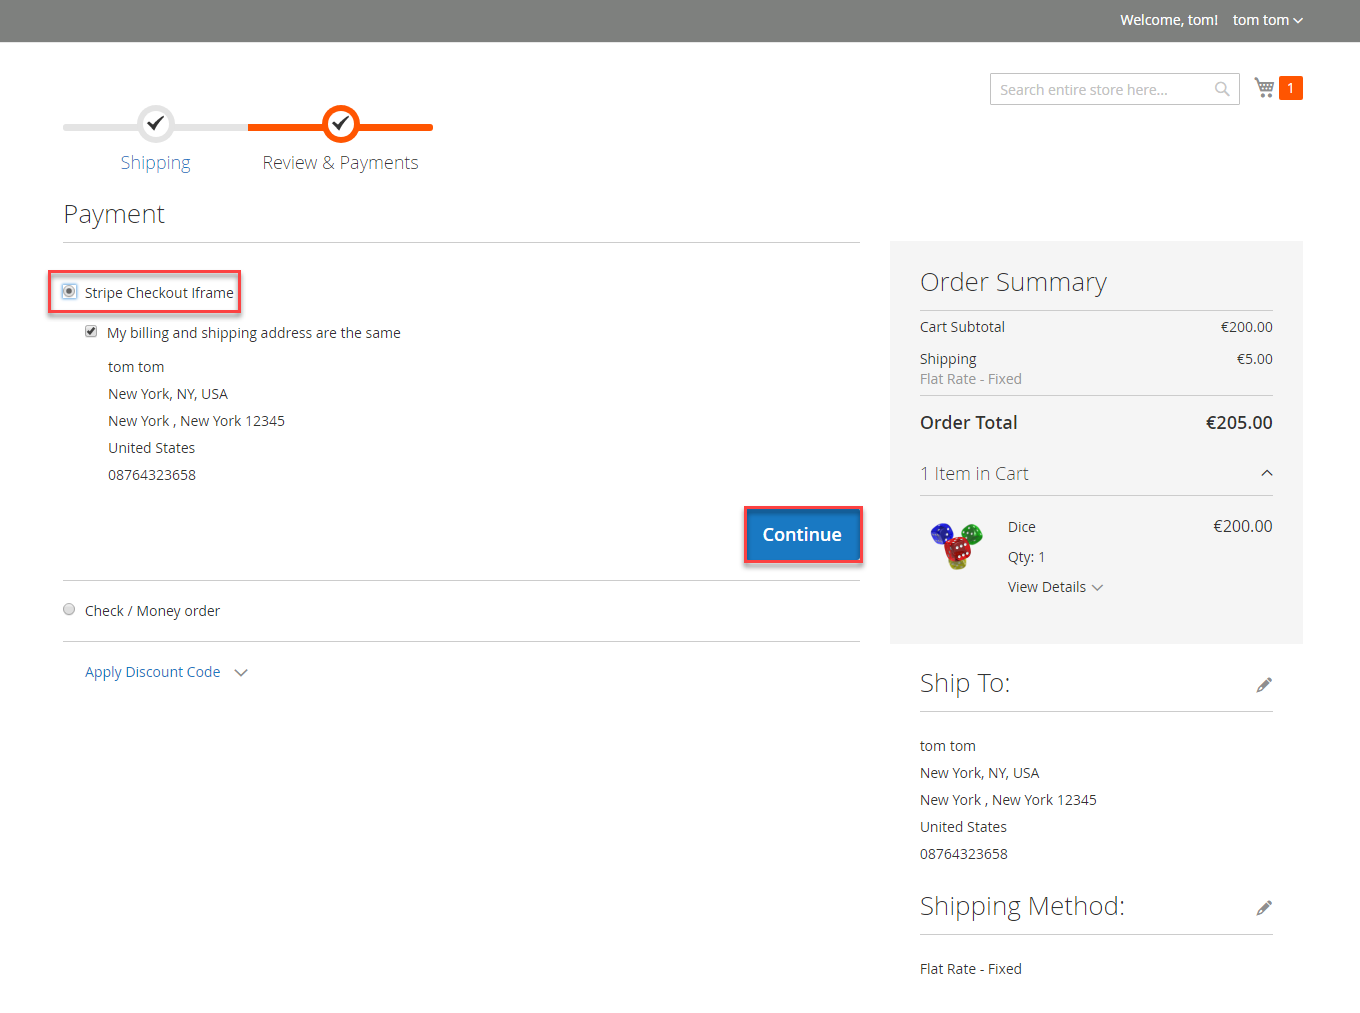Edit Shipping Method pencil icon
1360x1013 pixels.
coord(1264,908)
